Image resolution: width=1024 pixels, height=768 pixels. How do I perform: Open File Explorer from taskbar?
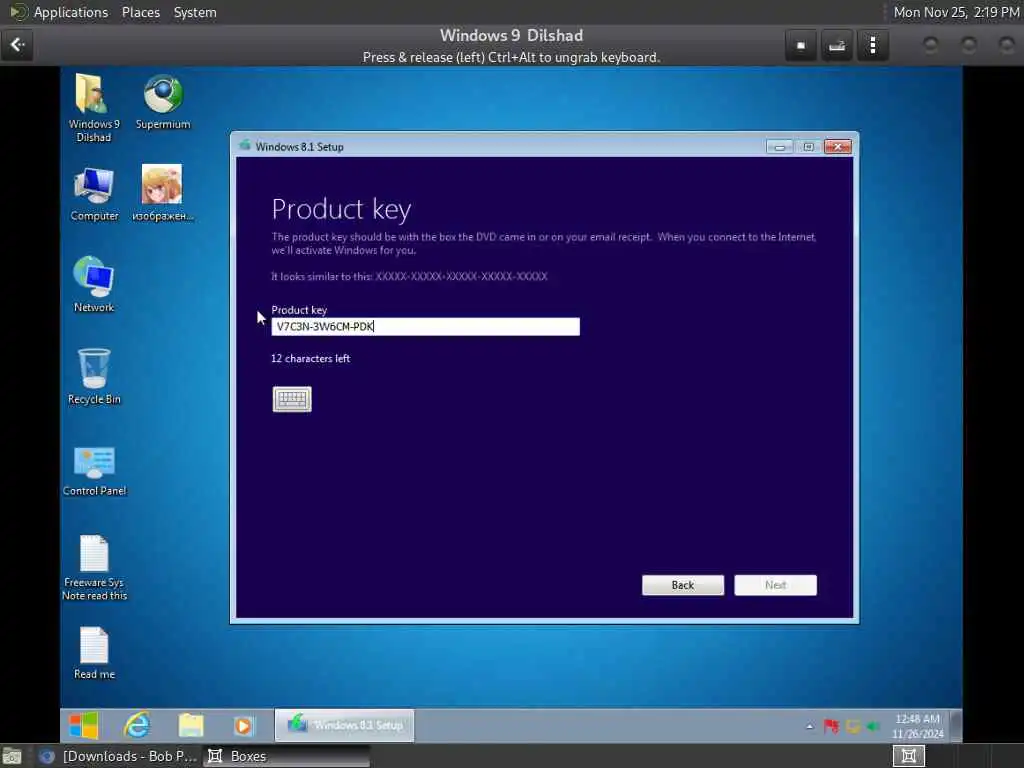(x=191, y=725)
